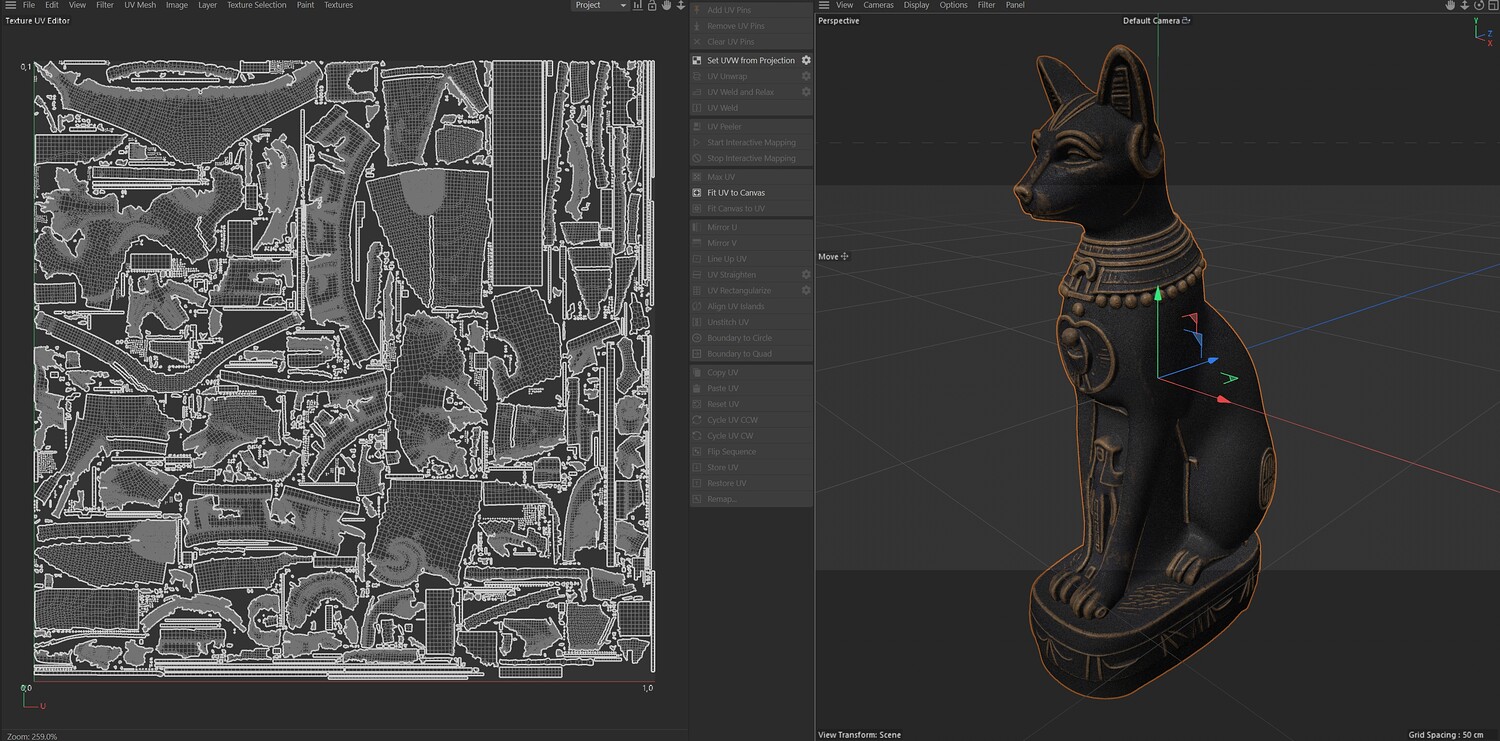The height and width of the screenshot is (741, 1500).
Task: Click Mirror V
Action: coord(722,243)
